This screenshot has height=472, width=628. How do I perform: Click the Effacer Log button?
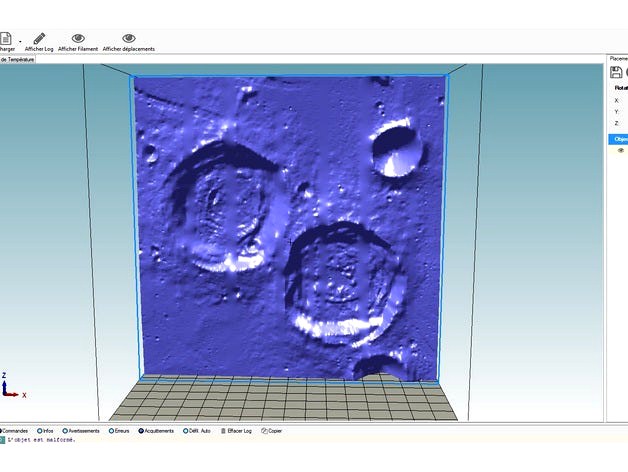click(237, 431)
